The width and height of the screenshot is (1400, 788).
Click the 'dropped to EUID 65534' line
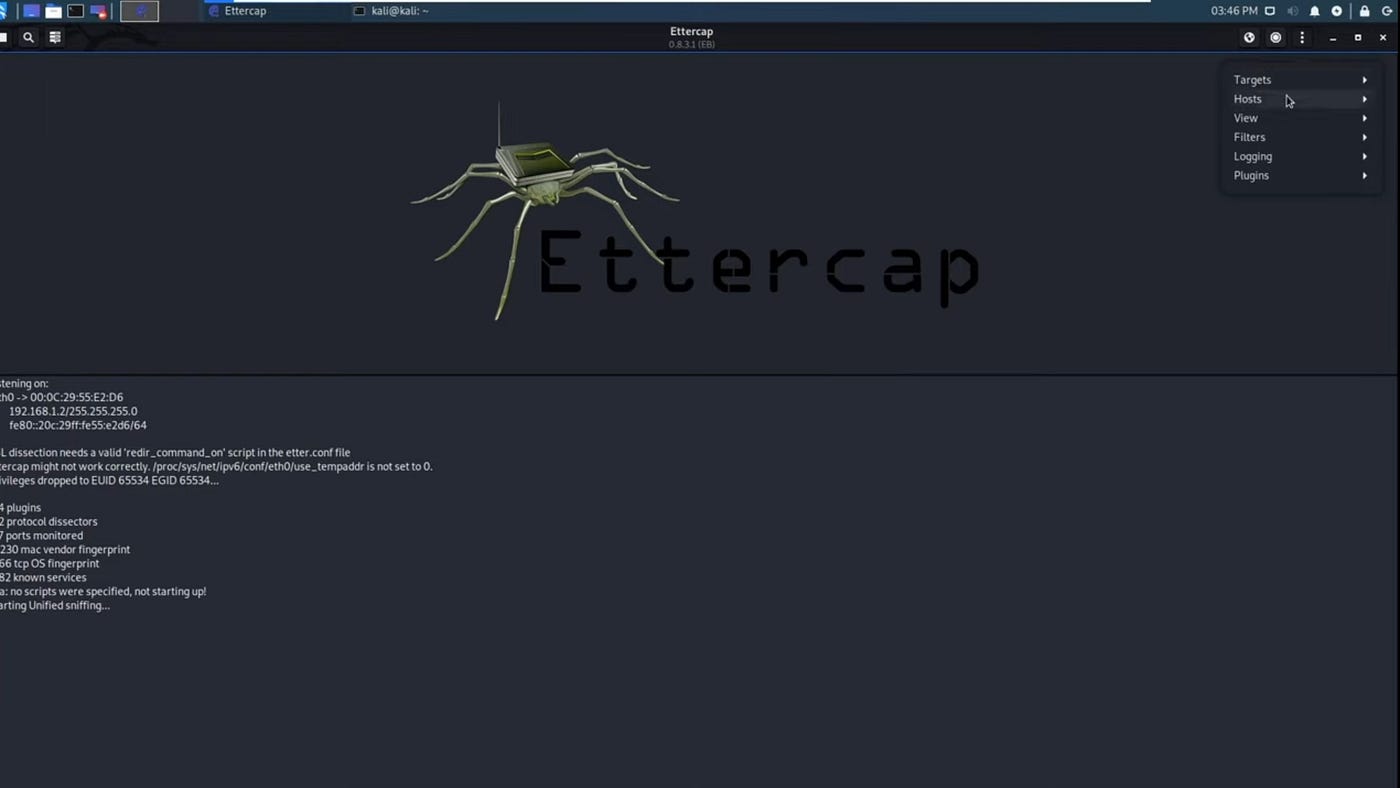pos(109,481)
